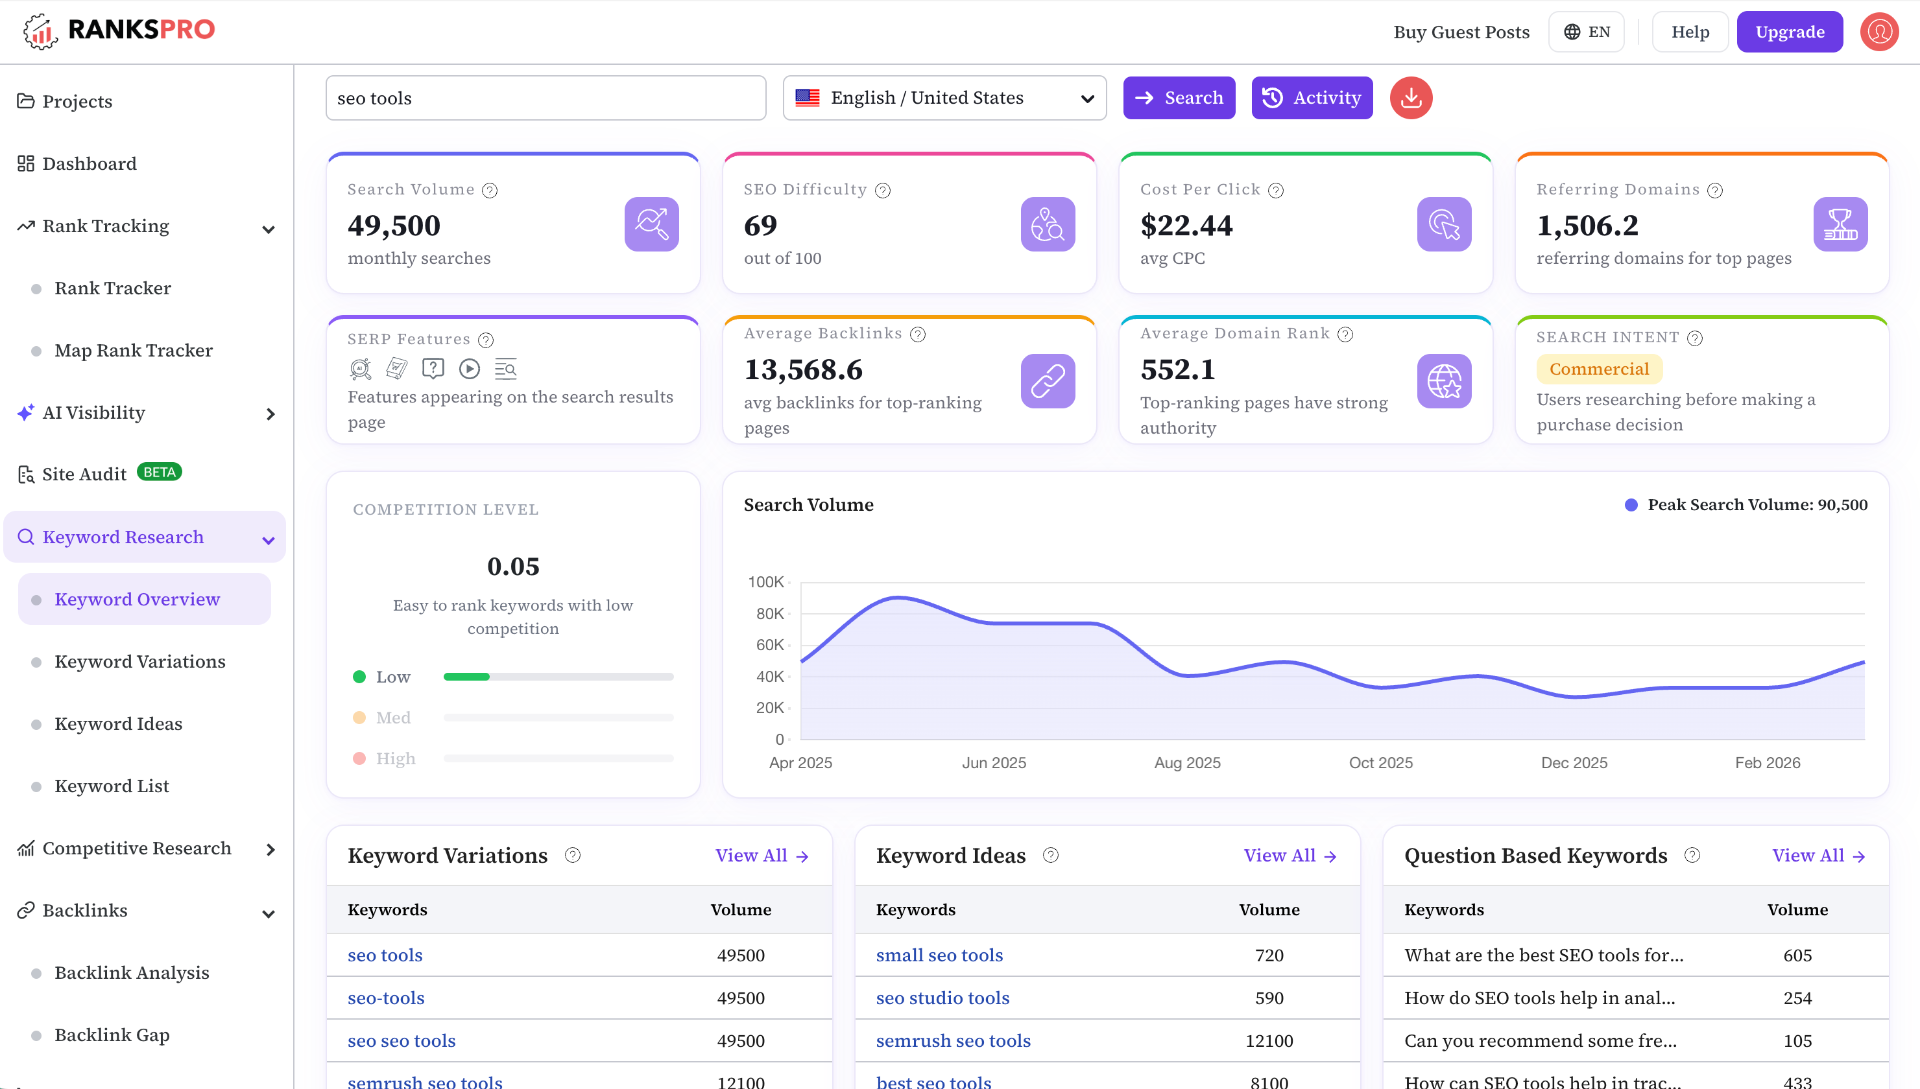Image resolution: width=1920 pixels, height=1089 pixels.
Task: Open the 'semrush seo tools' keyword idea link
Action: pyautogui.click(x=953, y=1041)
